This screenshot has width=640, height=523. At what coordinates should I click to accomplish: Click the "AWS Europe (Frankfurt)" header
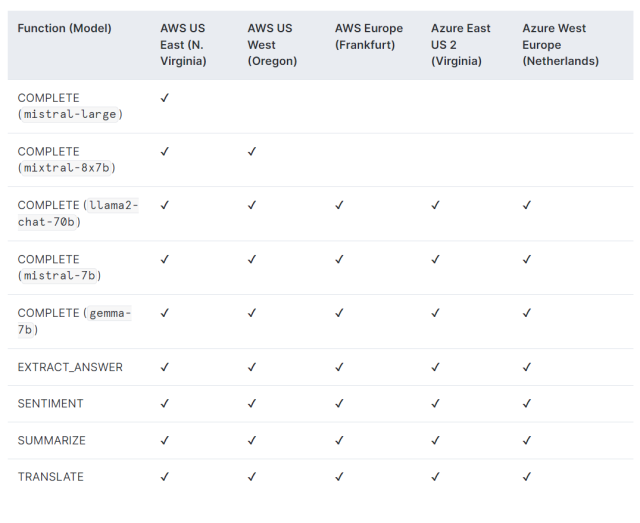coord(369,36)
